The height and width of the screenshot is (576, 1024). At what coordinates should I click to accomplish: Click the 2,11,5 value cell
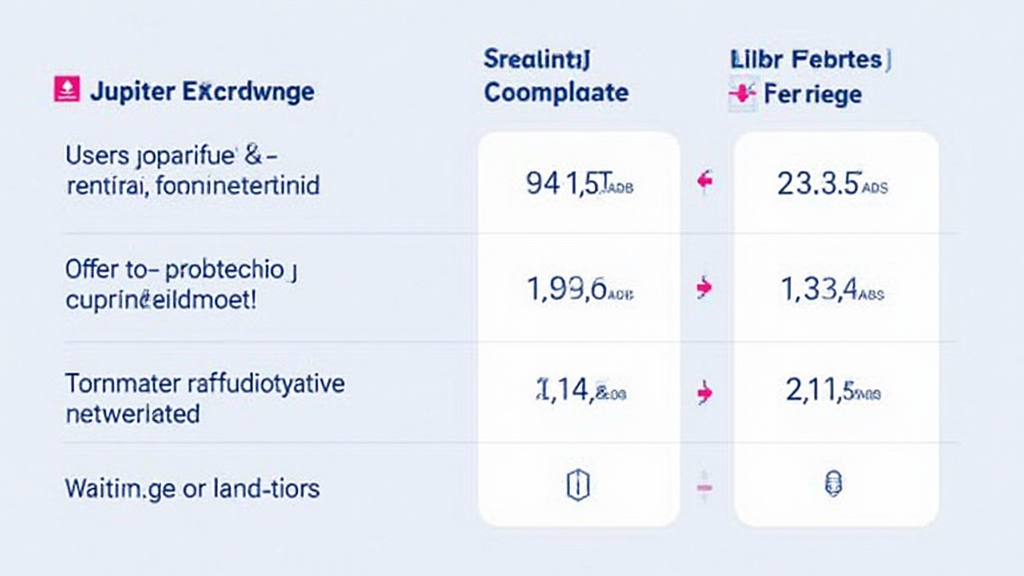(832, 392)
